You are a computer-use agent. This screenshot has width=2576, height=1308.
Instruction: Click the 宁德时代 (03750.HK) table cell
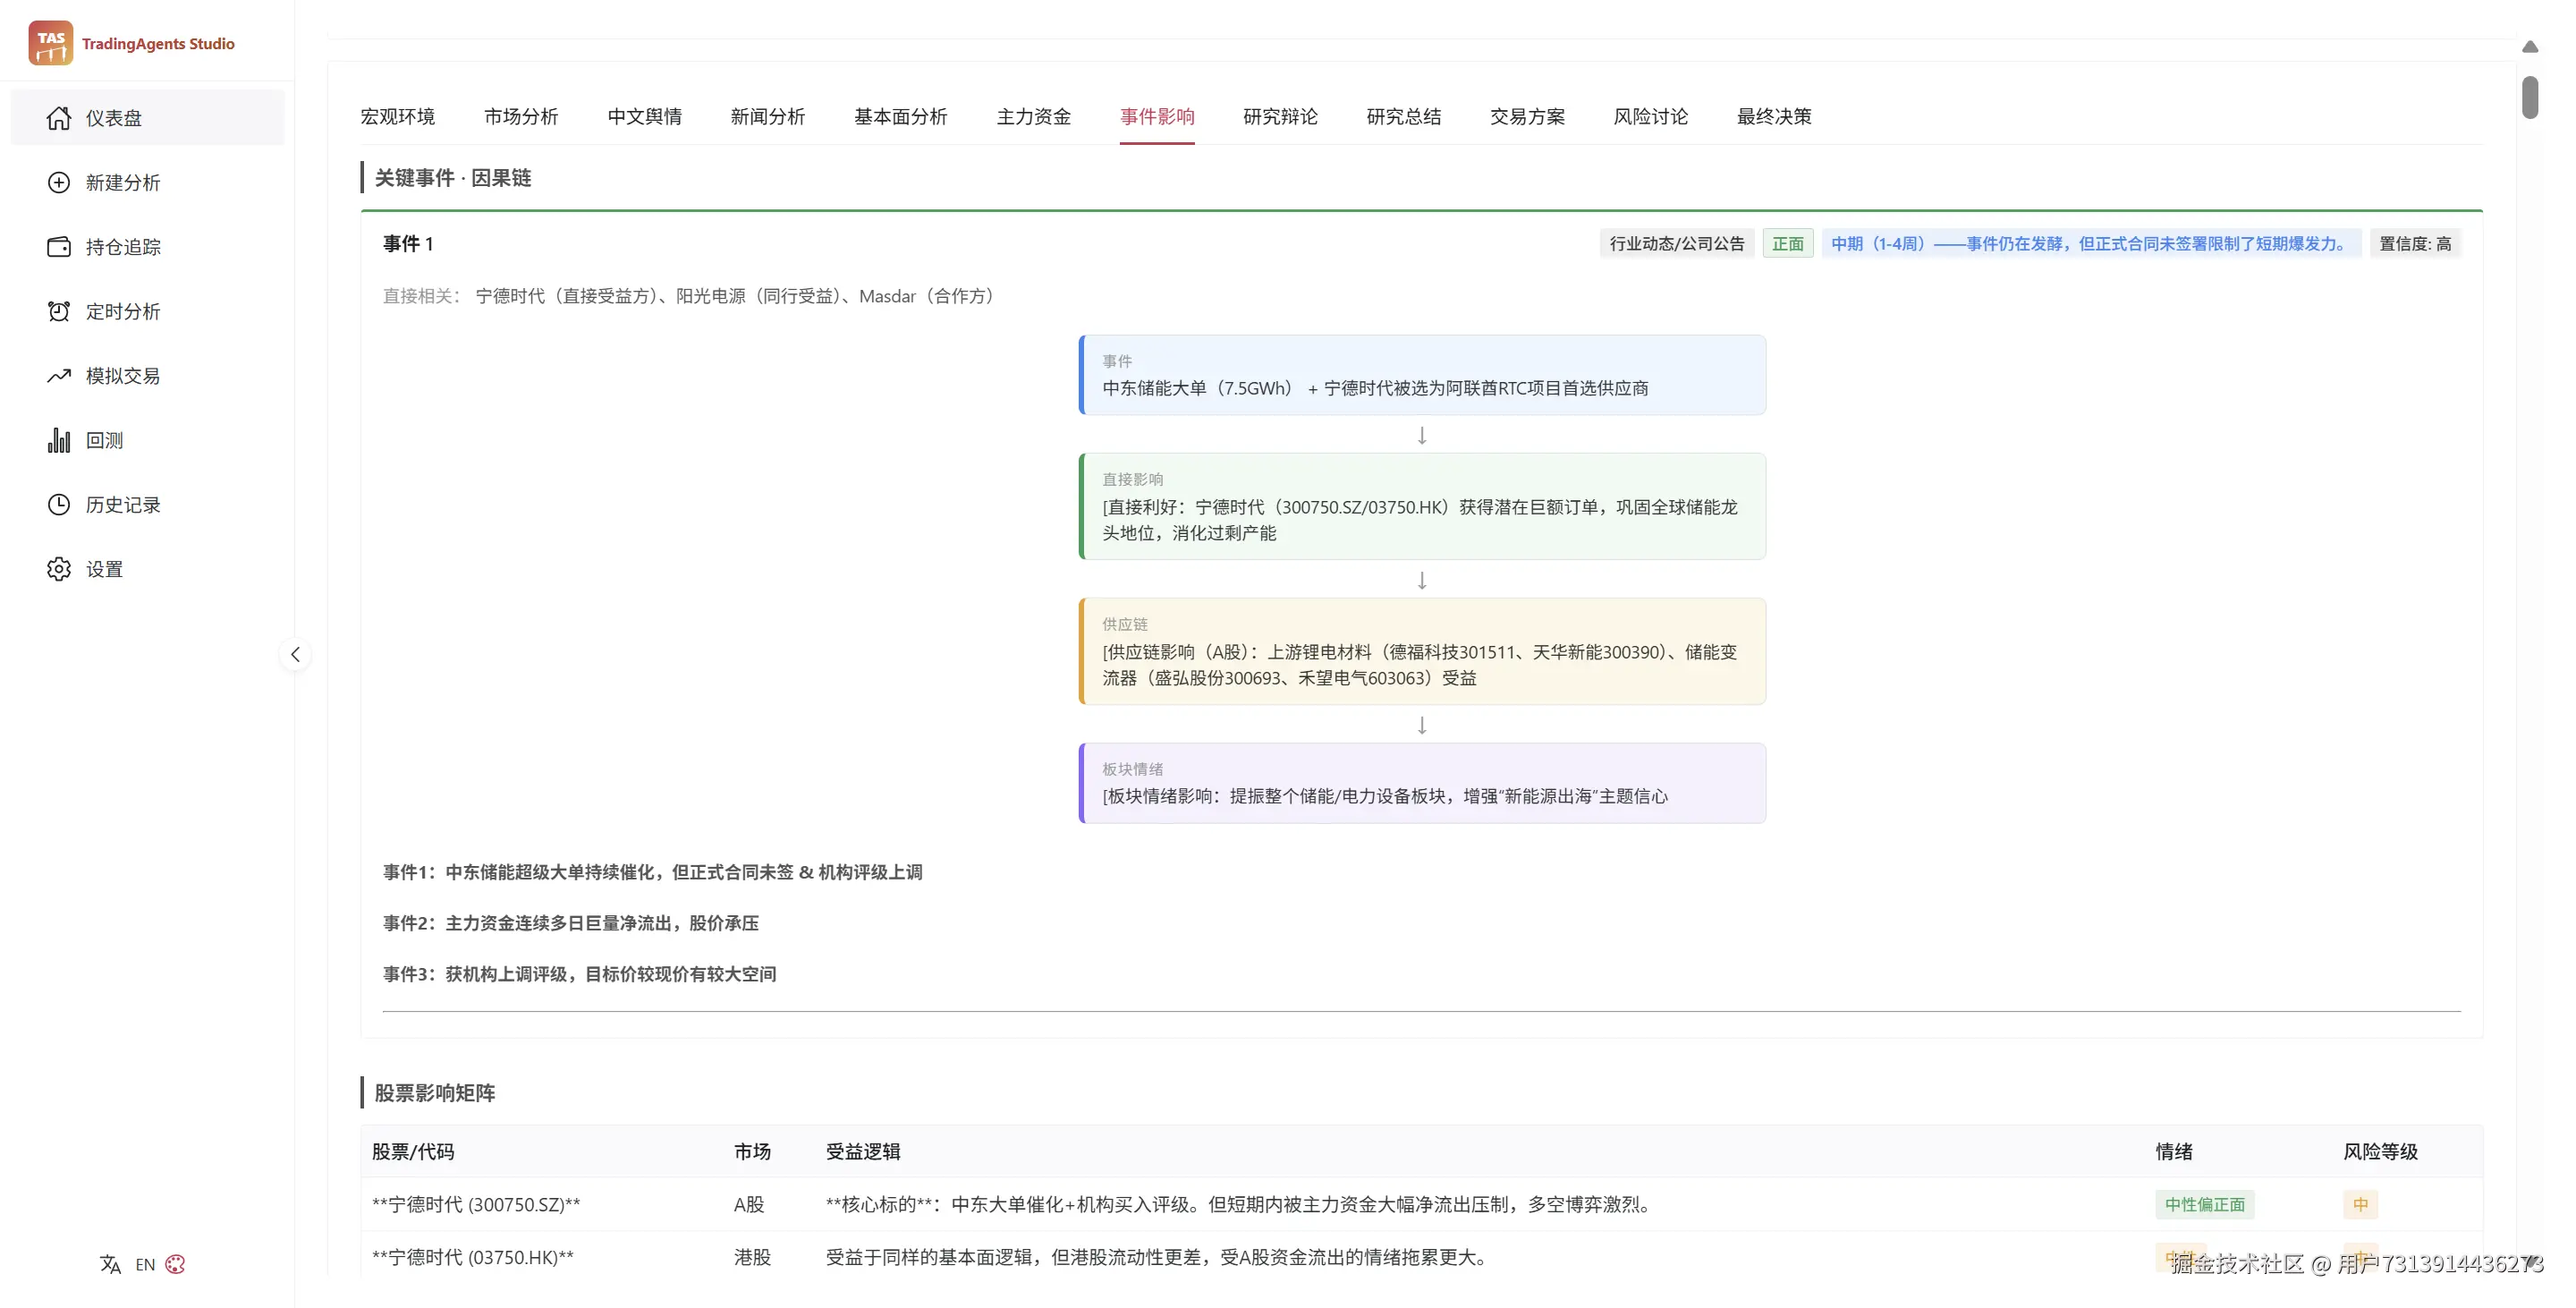(473, 1257)
